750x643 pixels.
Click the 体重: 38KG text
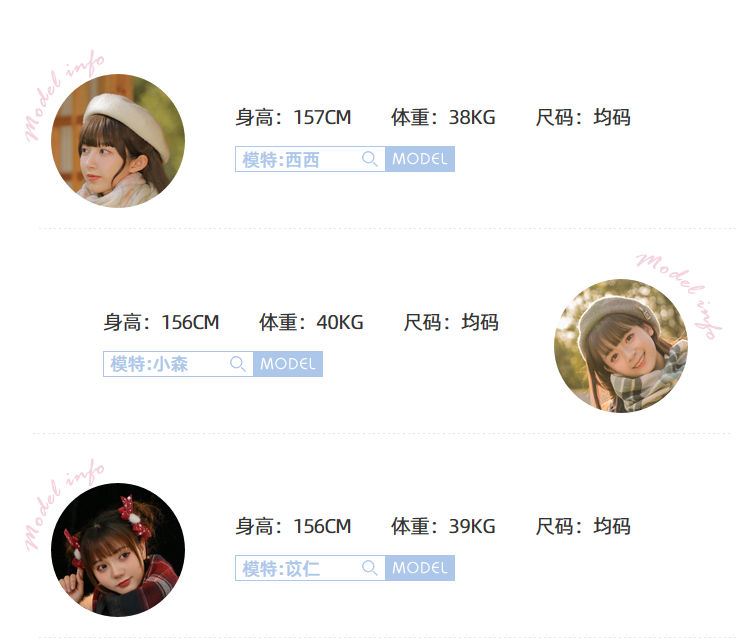(443, 117)
